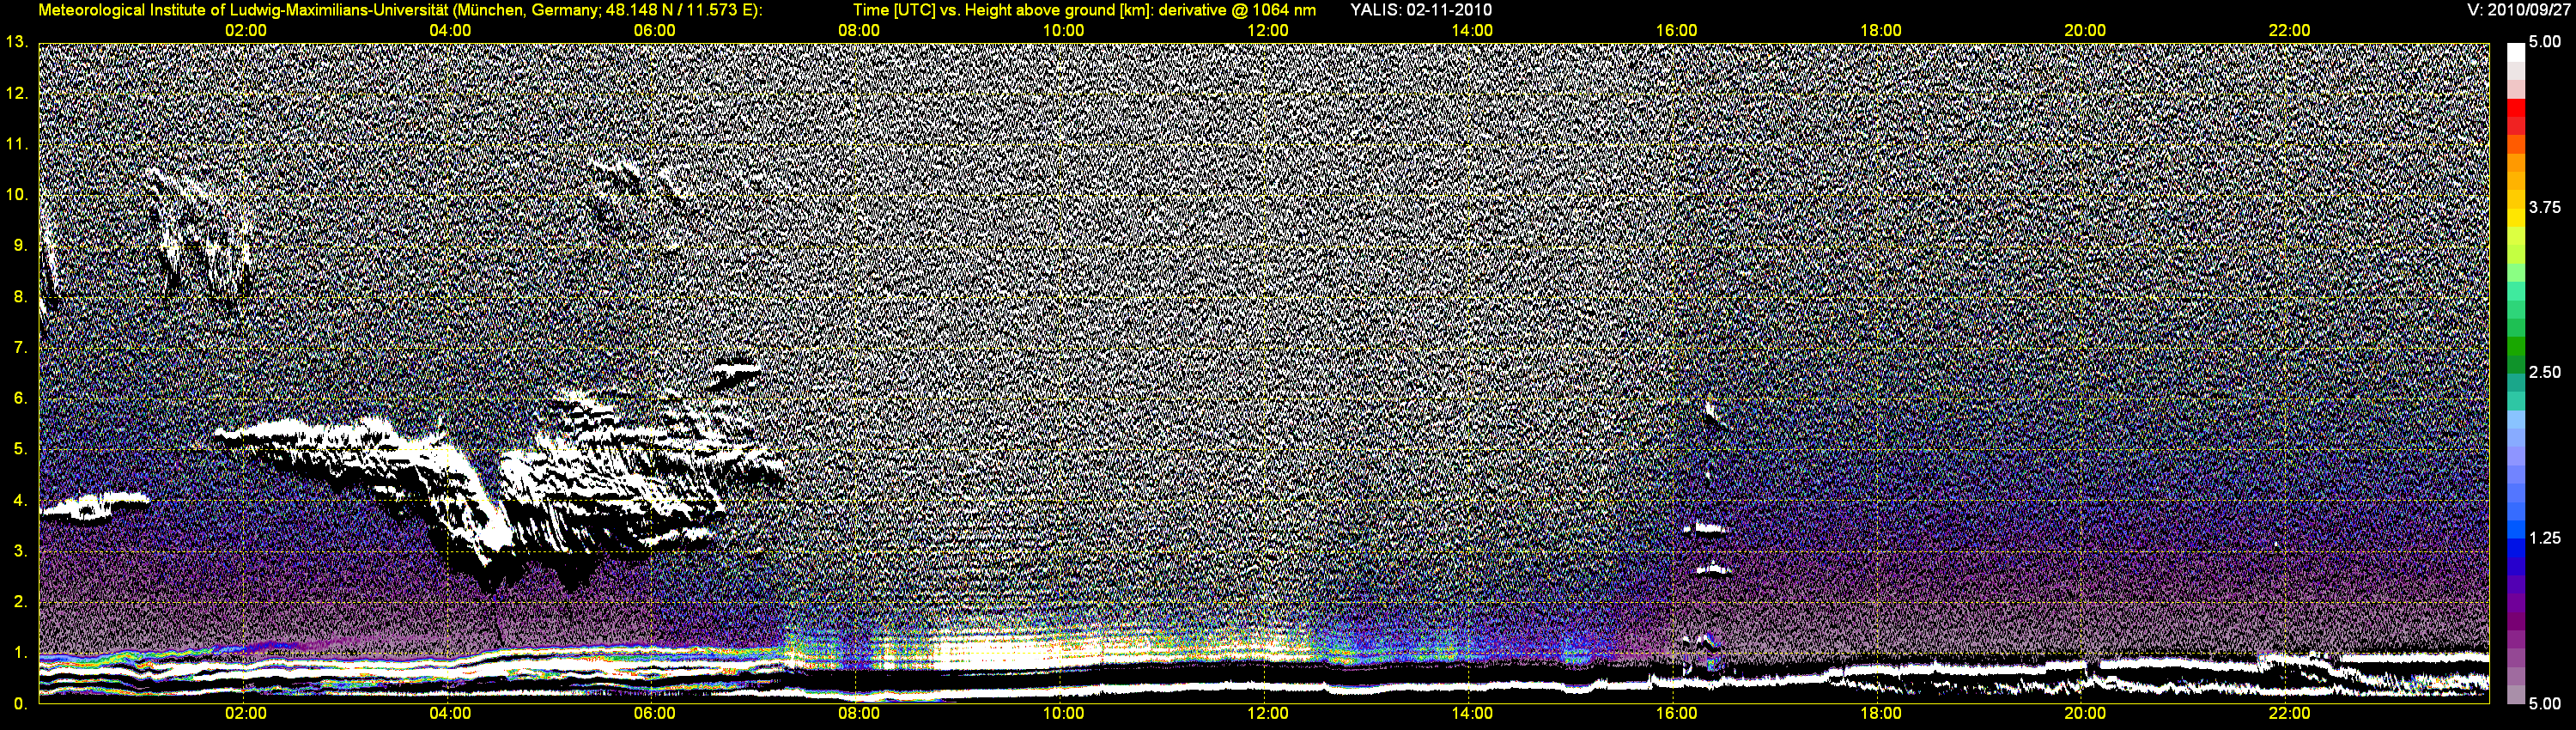
Task: Click 08:00 on the lower time axis
Action: (x=859, y=713)
